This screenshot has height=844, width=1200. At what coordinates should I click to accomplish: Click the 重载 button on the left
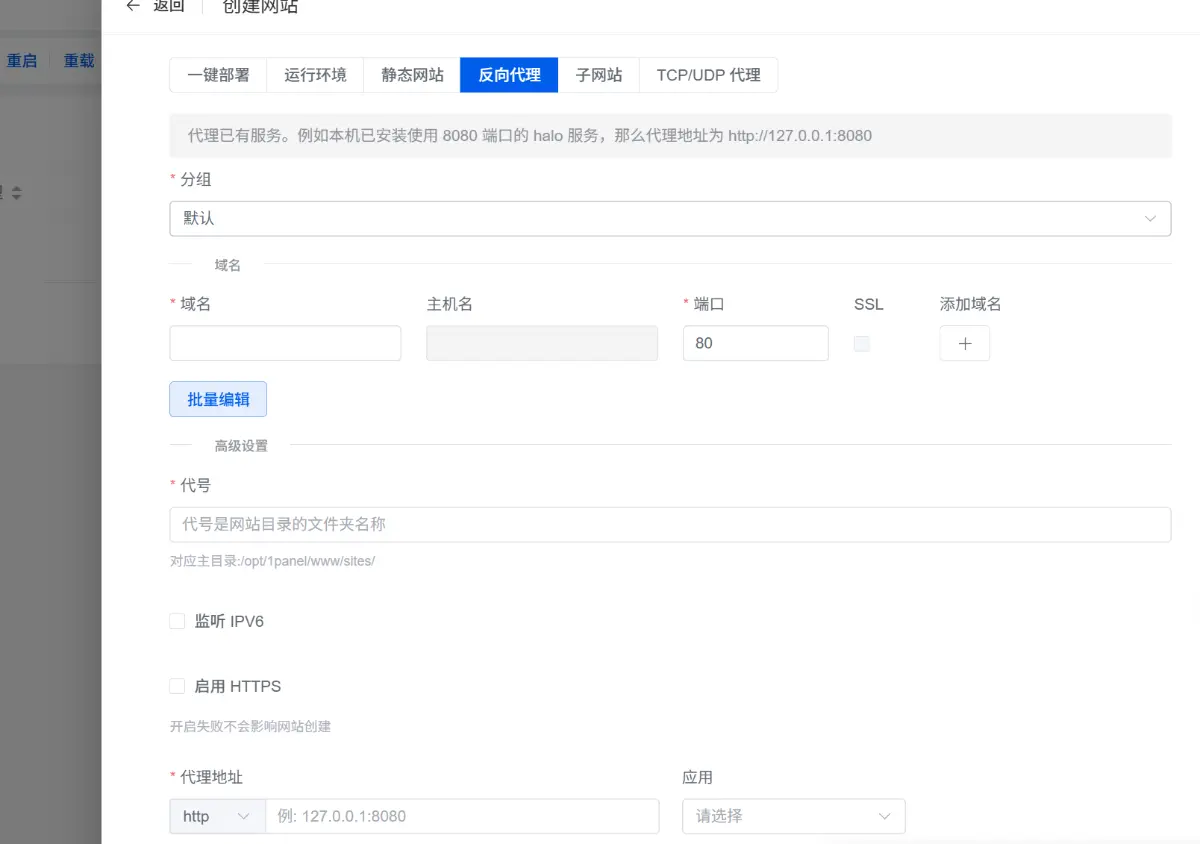pyautogui.click(x=79, y=60)
